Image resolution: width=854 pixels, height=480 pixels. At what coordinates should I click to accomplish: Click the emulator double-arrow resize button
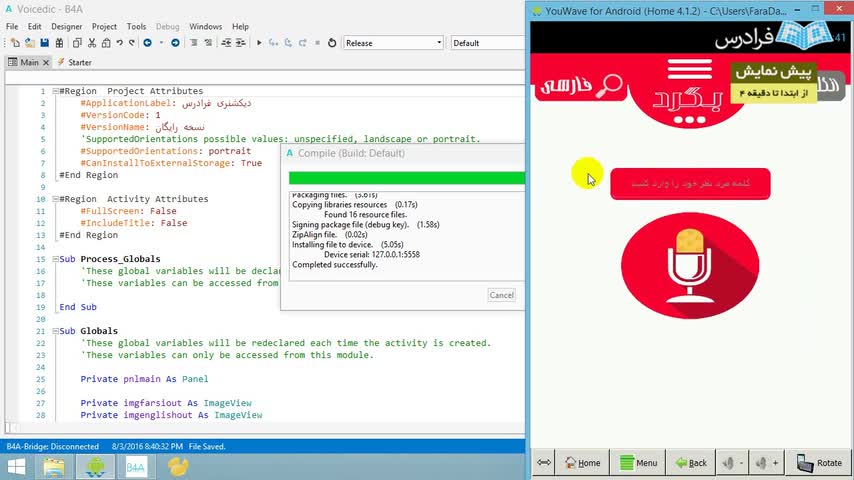tap(544, 463)
